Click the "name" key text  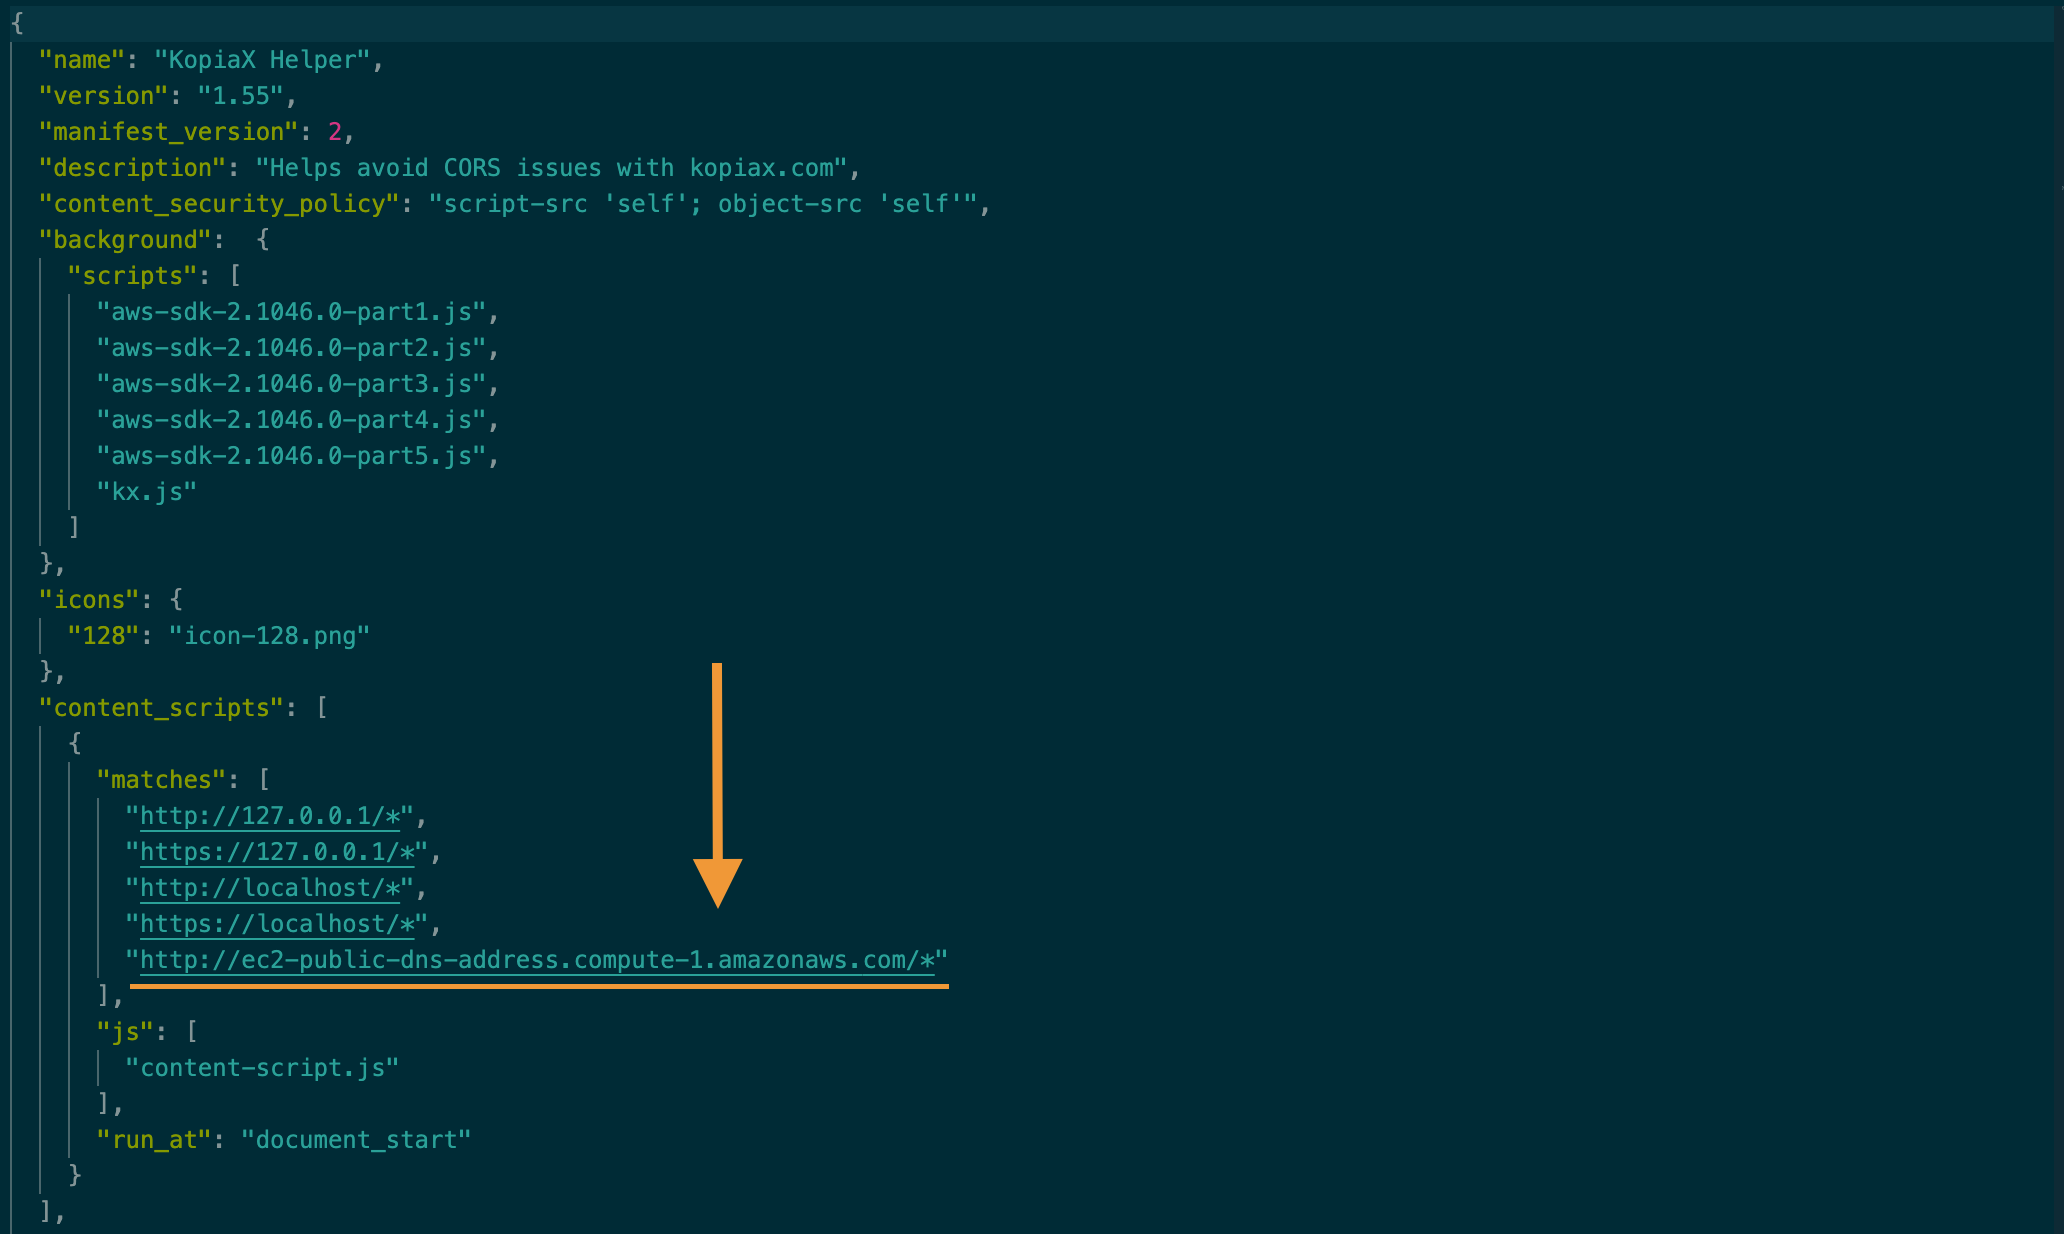coord(82,60)
